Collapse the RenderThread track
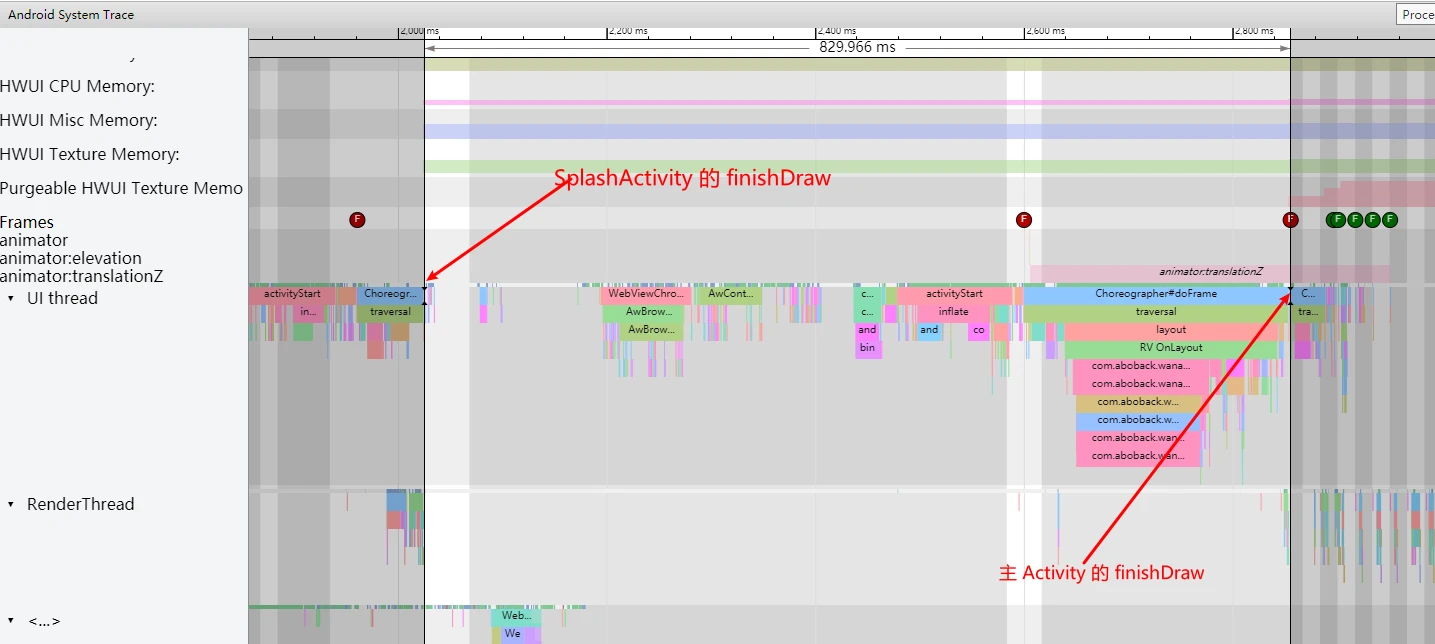This screenshot has width=1435, height=644. click(x=11, y=505)
